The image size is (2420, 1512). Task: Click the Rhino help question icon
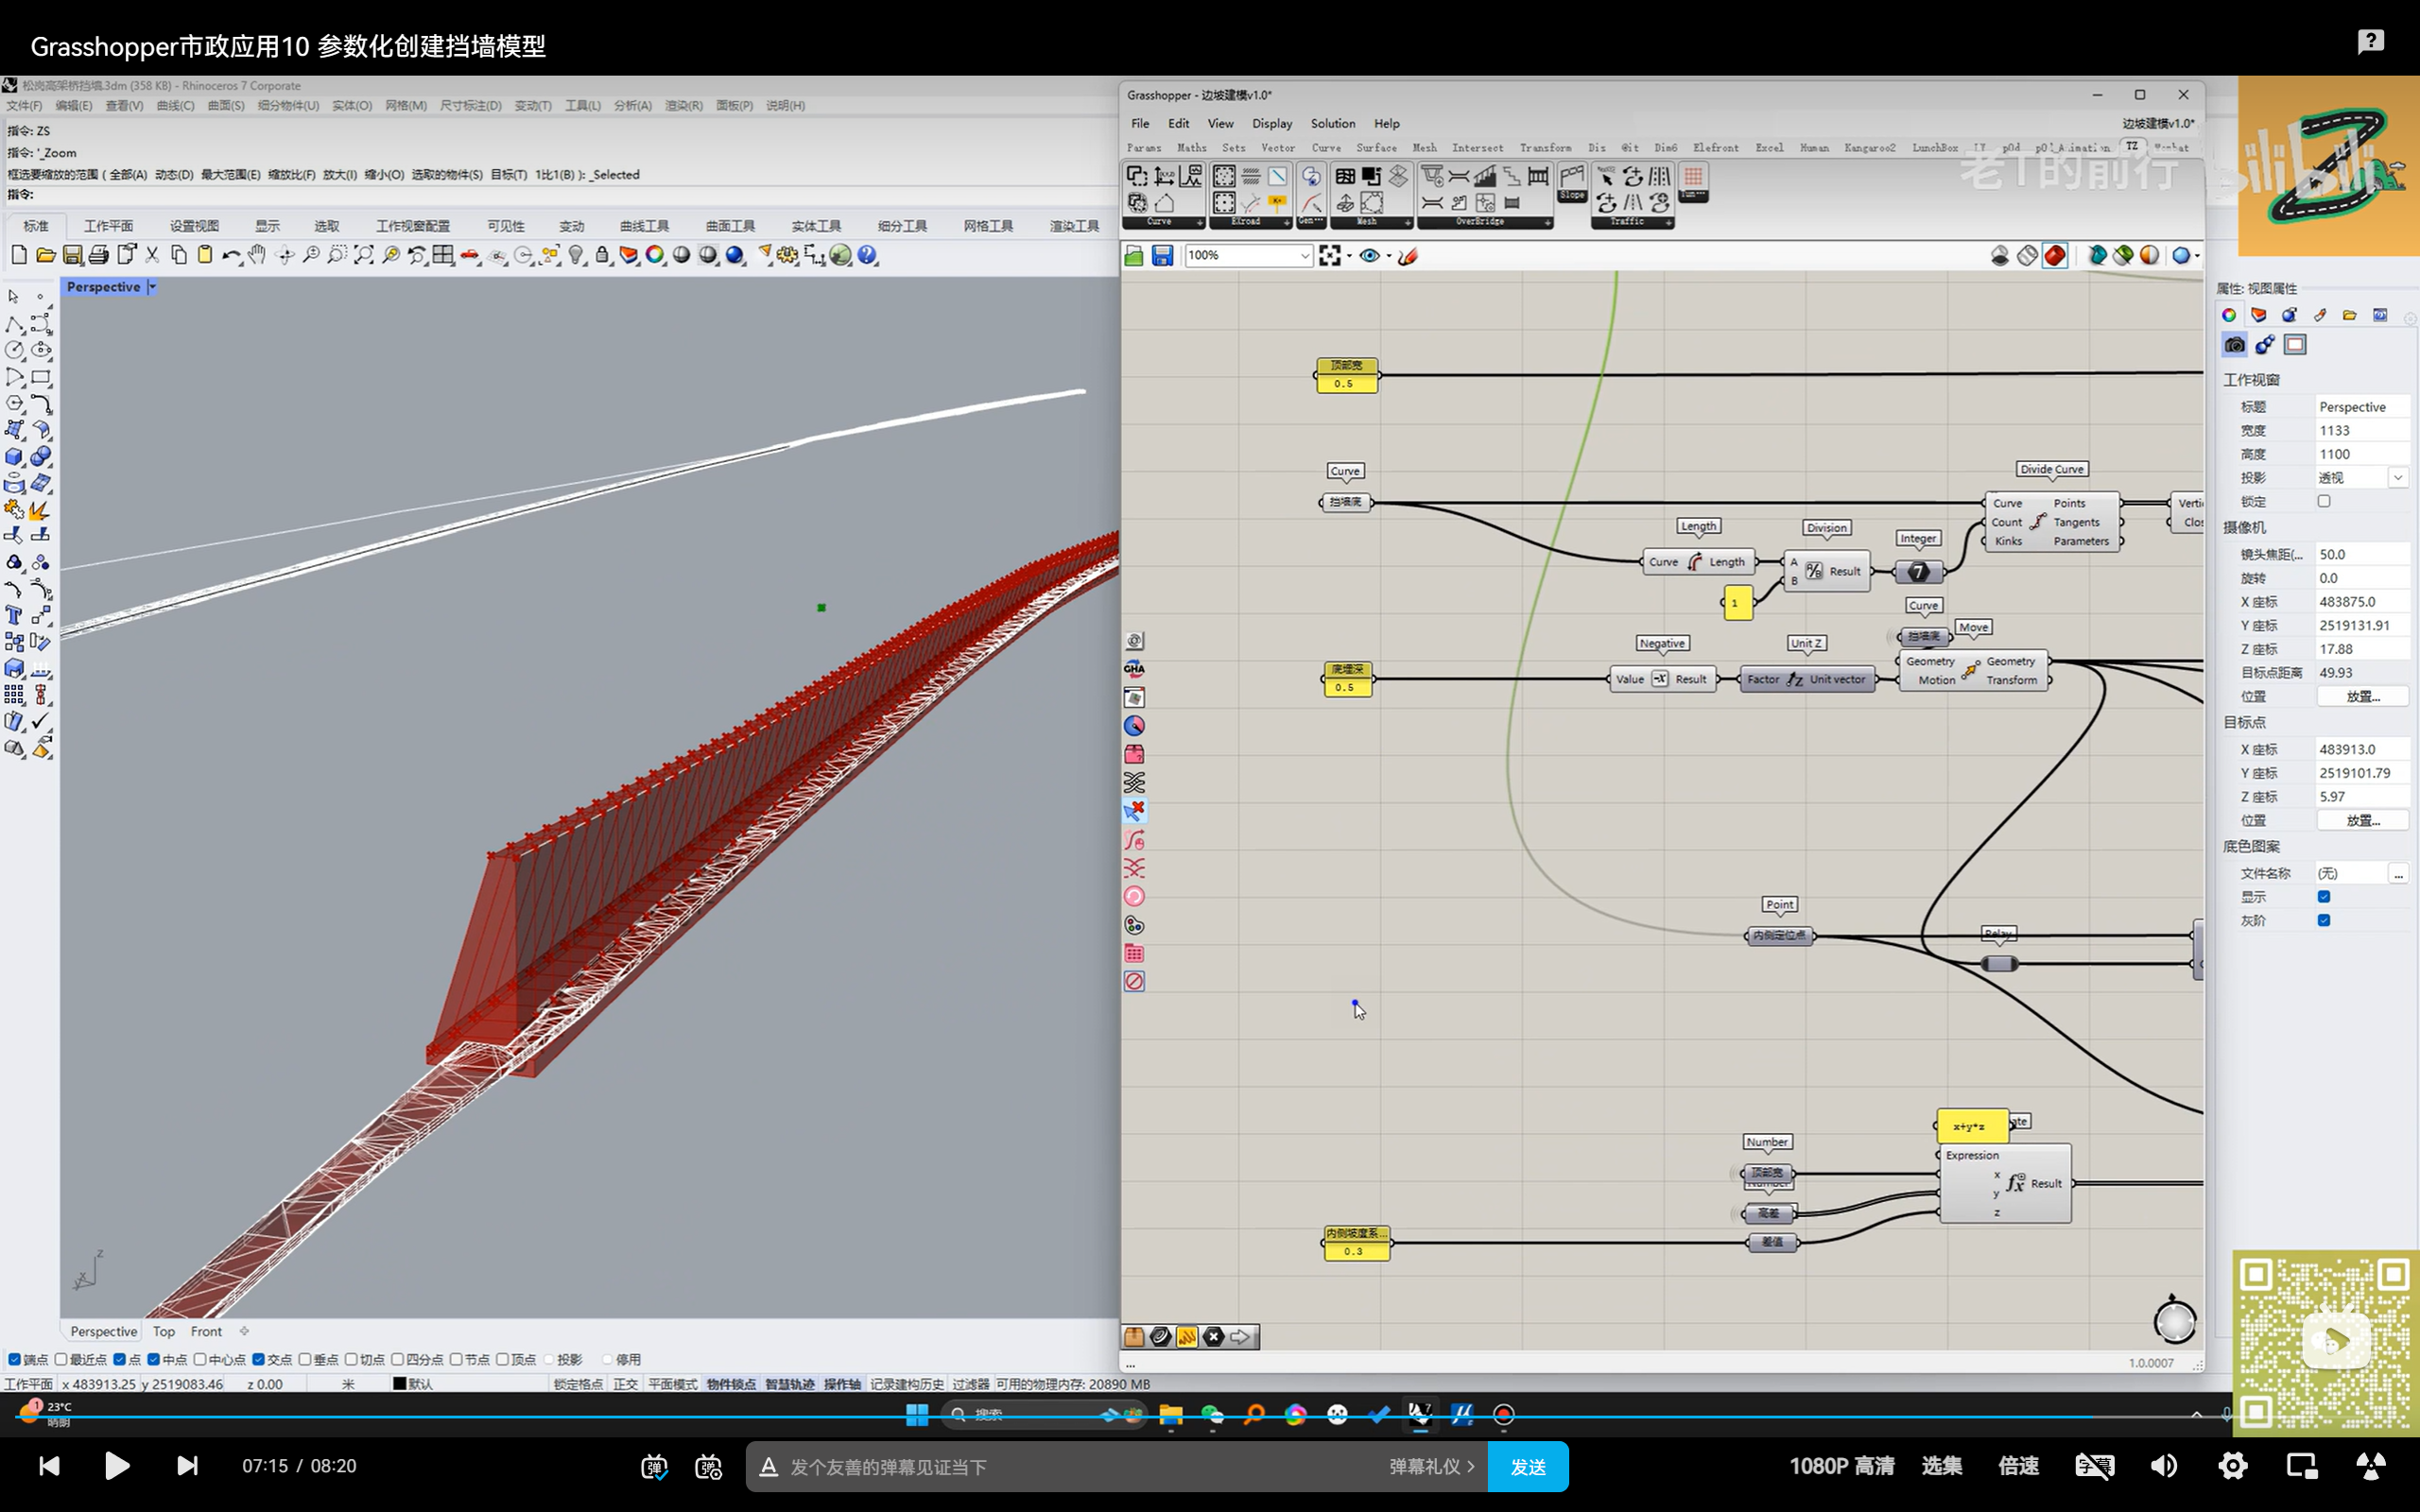pyautogui.click(x=867, y=255)
